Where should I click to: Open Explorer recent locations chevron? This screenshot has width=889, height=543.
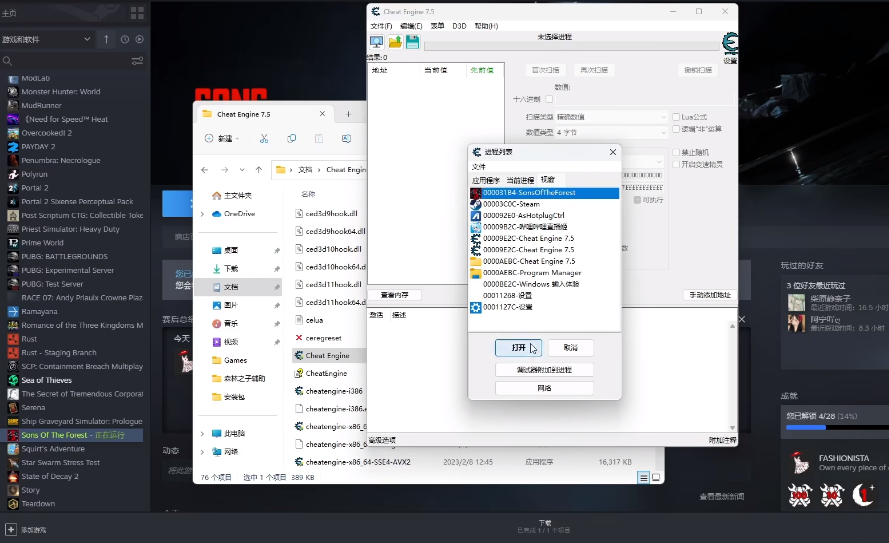click(x=242, y=169)
